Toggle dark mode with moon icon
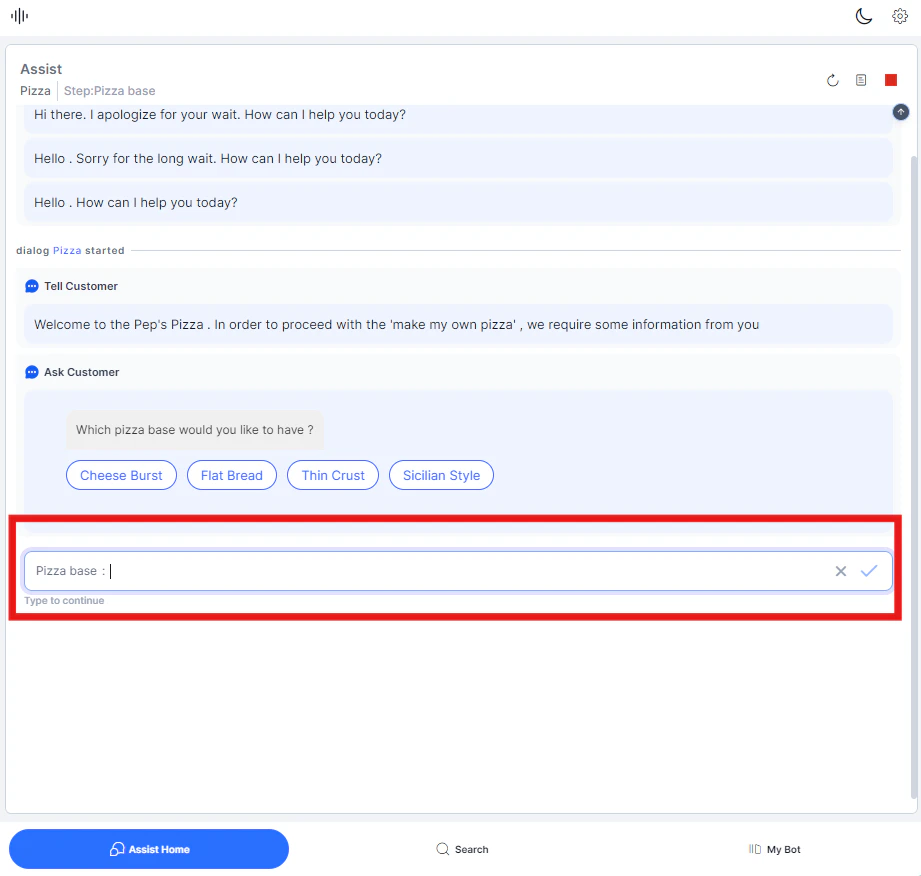921x876 pixels. coord(863,16)
